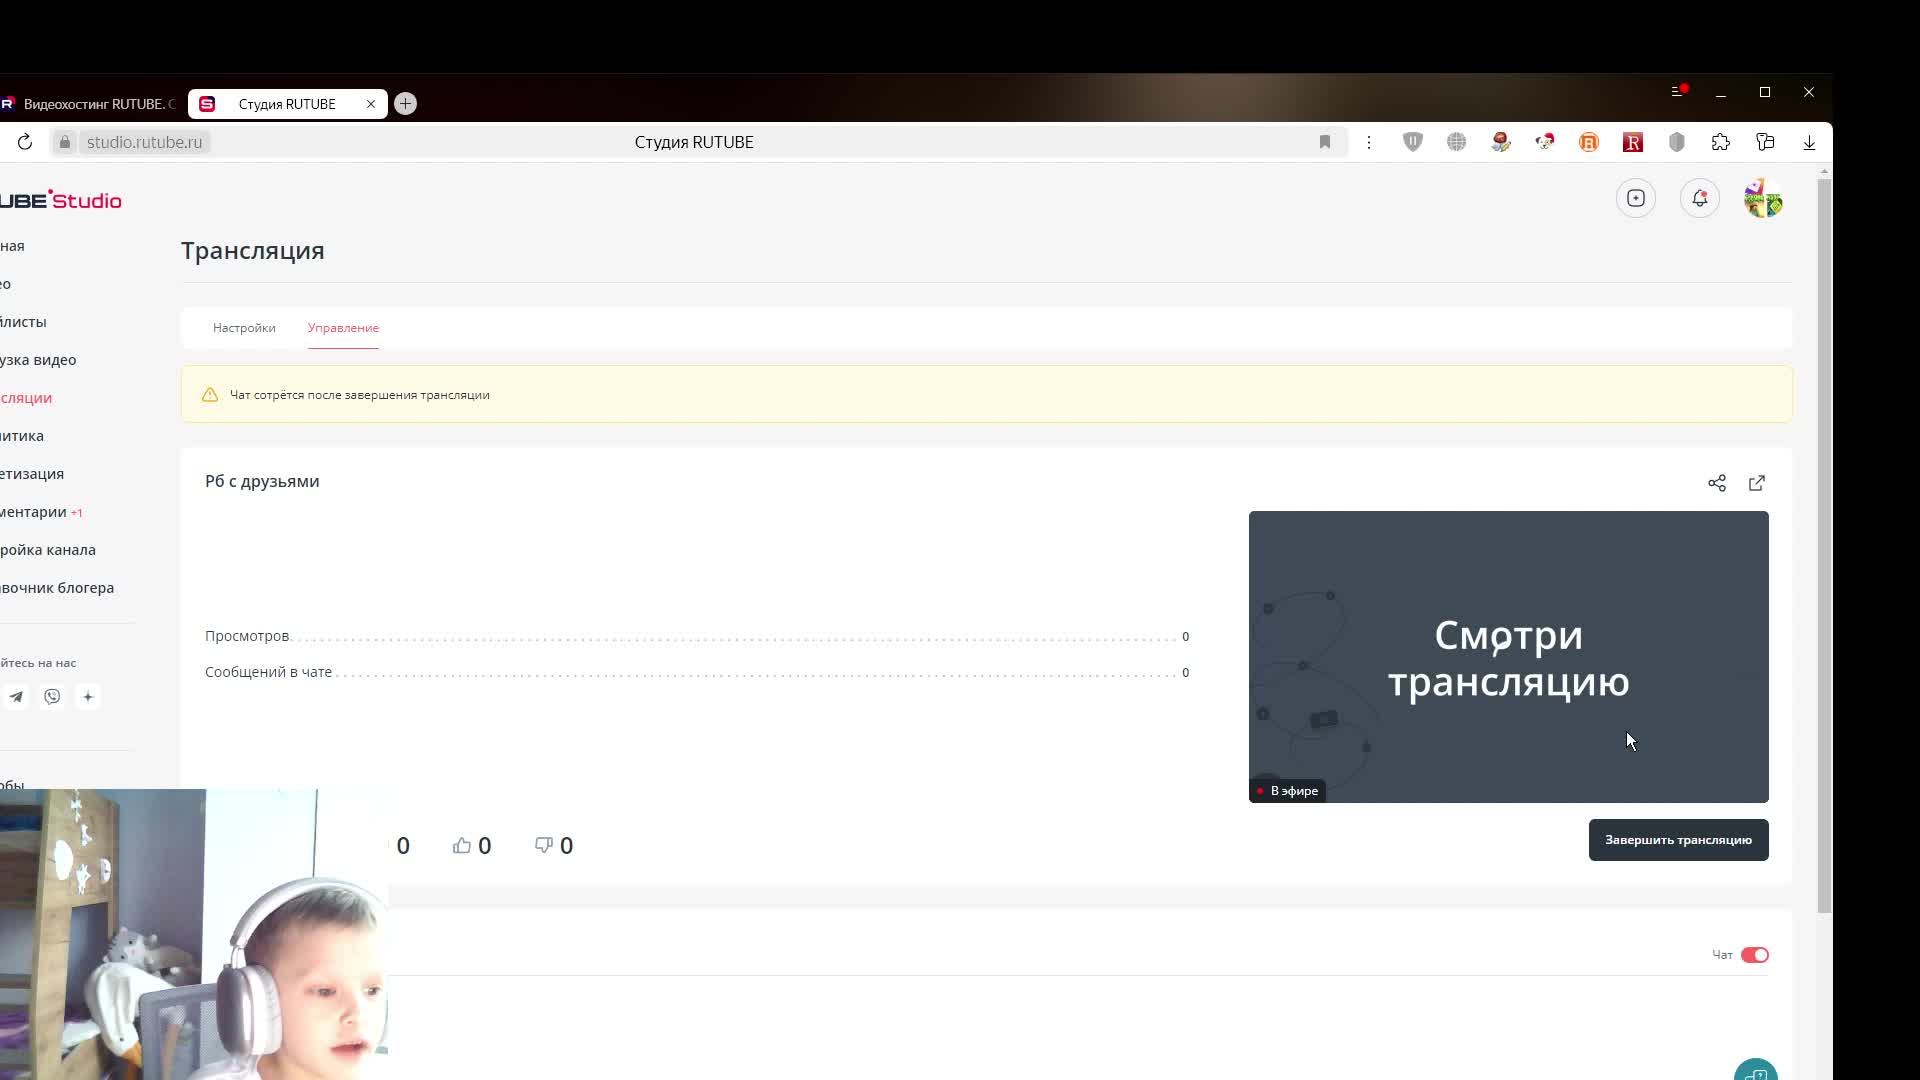This screenshot has width=1920, height=1080.
Task: Open the Плейлисты sidebar item
Action: tap(23, 322)
